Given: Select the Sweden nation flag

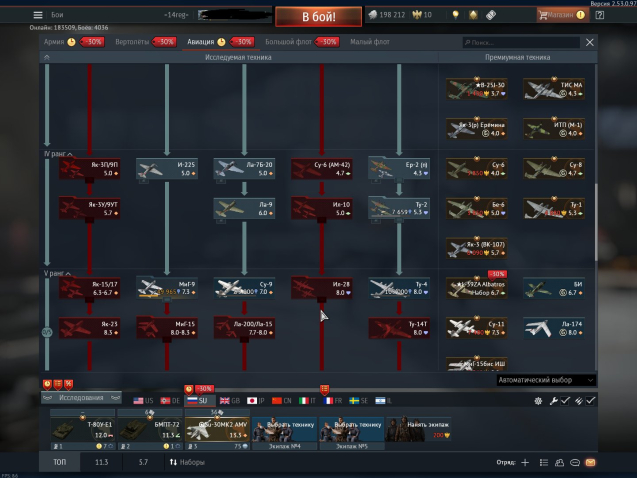Looking at the screenshot, I should point(359,400).
